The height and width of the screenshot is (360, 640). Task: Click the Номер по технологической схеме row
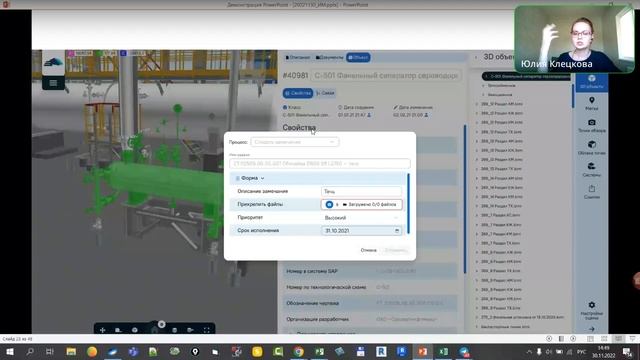click(x=370, y=287)
